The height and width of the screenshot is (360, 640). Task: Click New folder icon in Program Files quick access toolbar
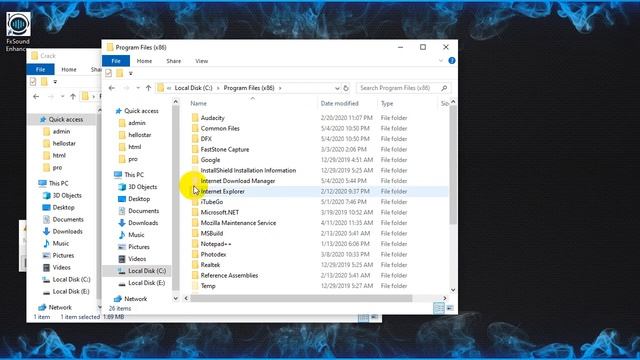(x=120, y=73)
